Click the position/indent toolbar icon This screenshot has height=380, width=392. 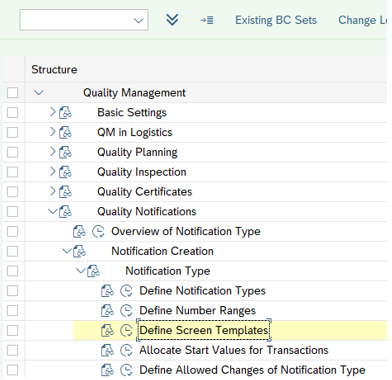[x=207, y=20]
